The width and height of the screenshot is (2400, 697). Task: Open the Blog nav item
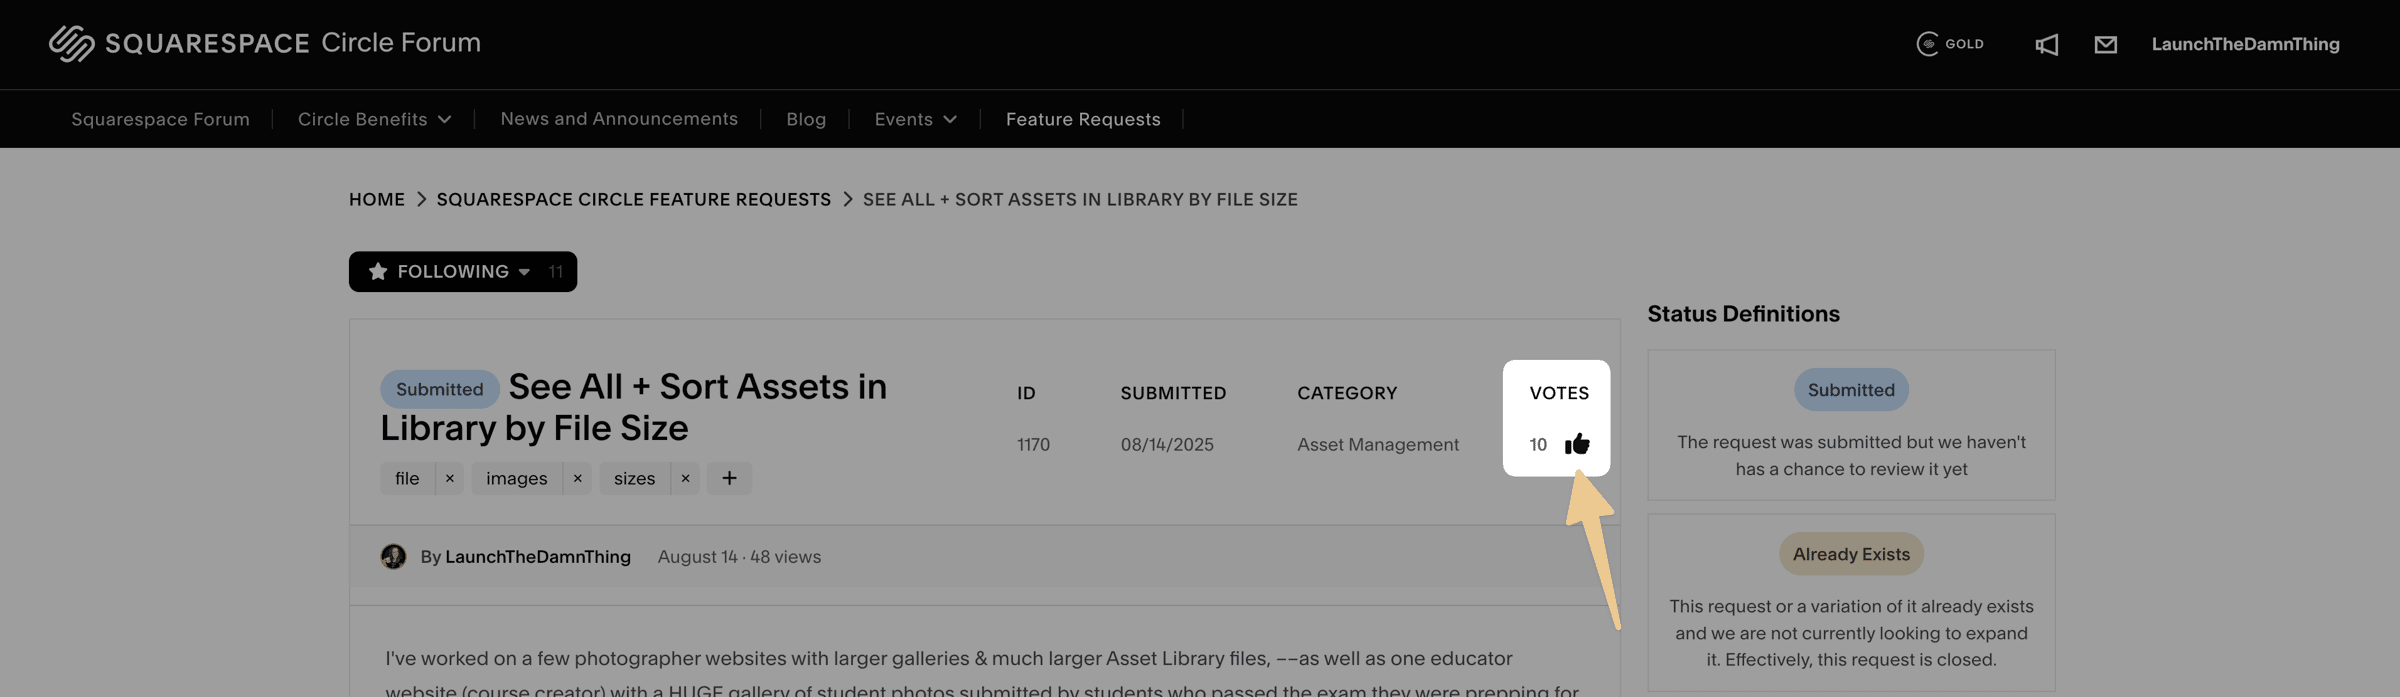coord(806,119)
